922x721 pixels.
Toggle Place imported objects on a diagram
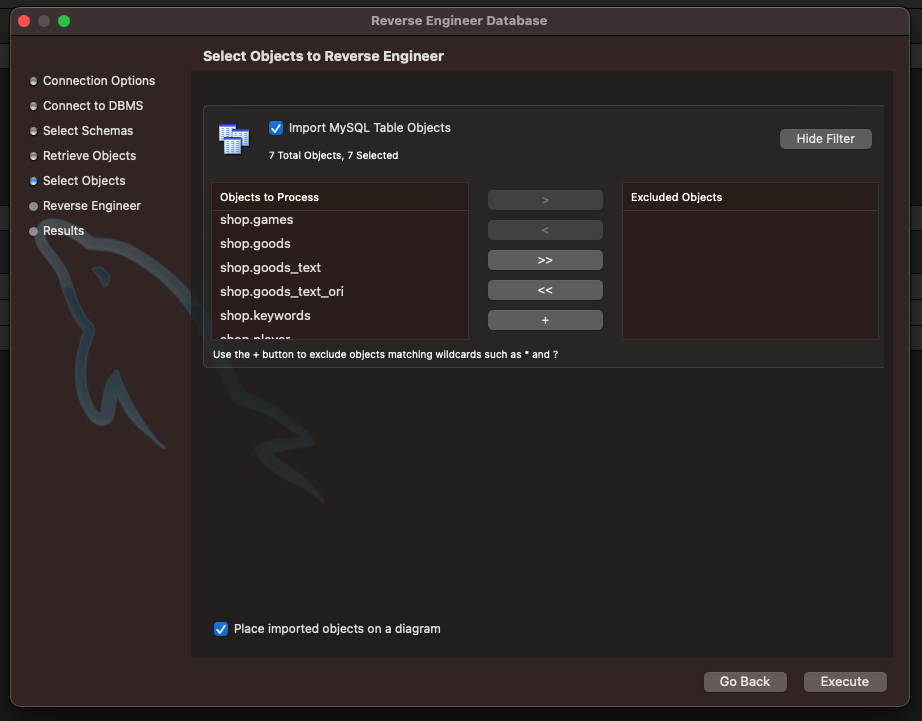(221, 629)
